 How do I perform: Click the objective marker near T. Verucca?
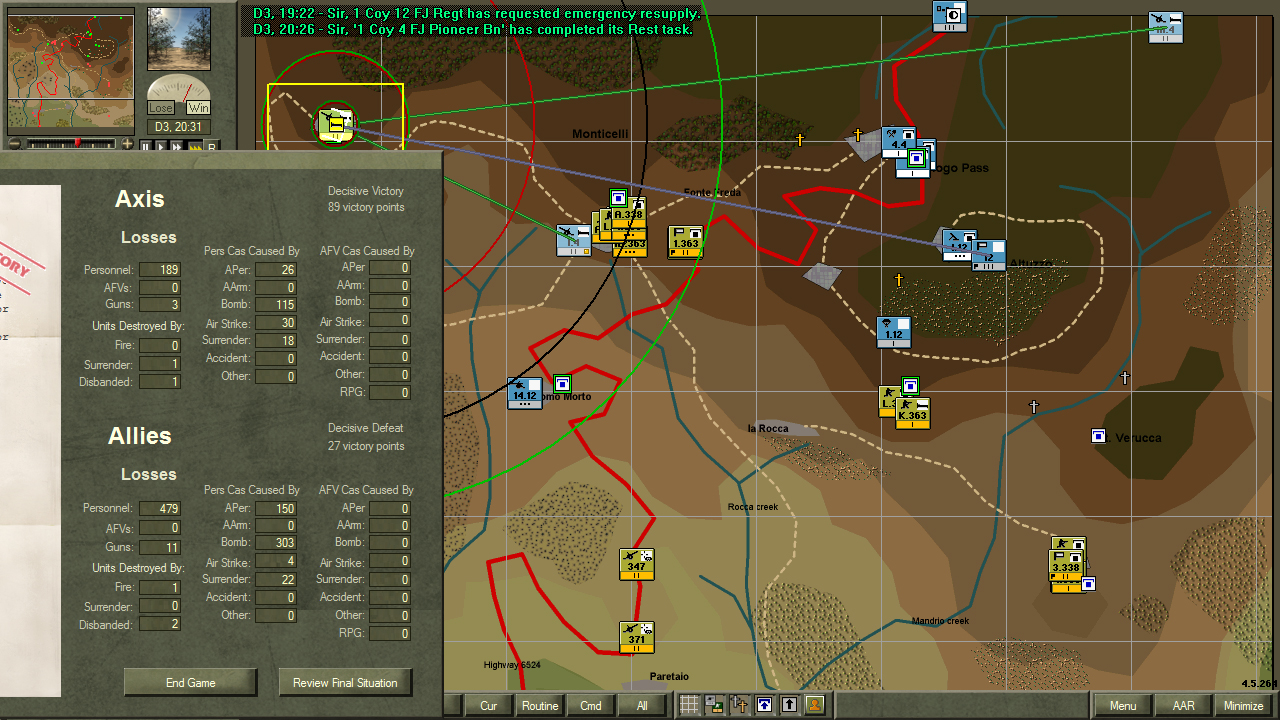pyautogui.click(x=1098, y=436)
